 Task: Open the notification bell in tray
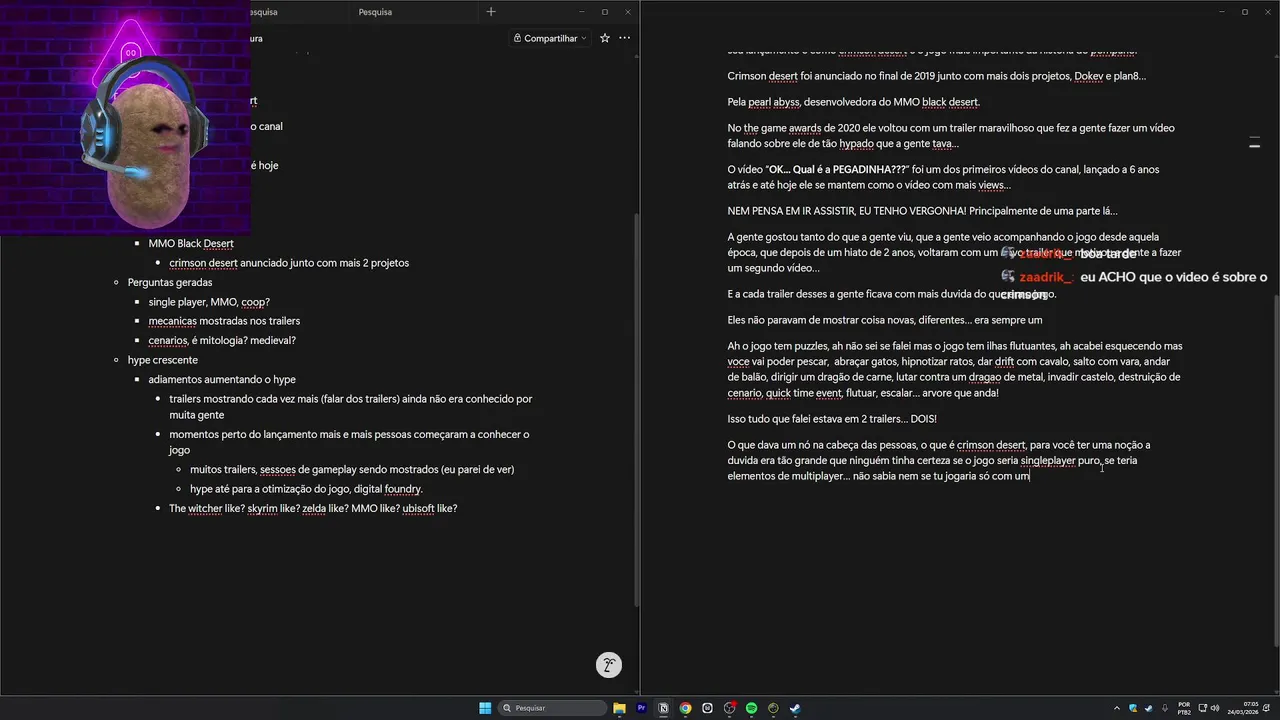click(x=1264, y=708)
